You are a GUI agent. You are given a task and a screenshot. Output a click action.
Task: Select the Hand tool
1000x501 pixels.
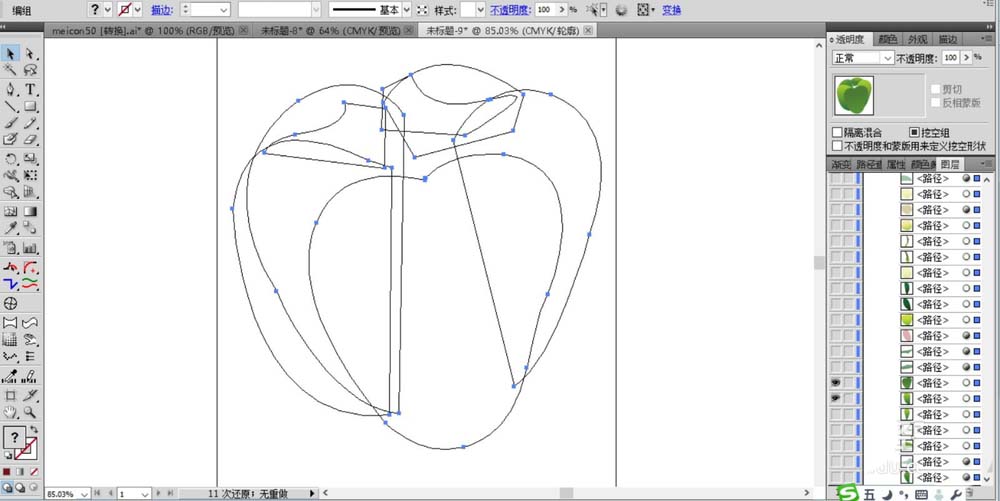11,412
